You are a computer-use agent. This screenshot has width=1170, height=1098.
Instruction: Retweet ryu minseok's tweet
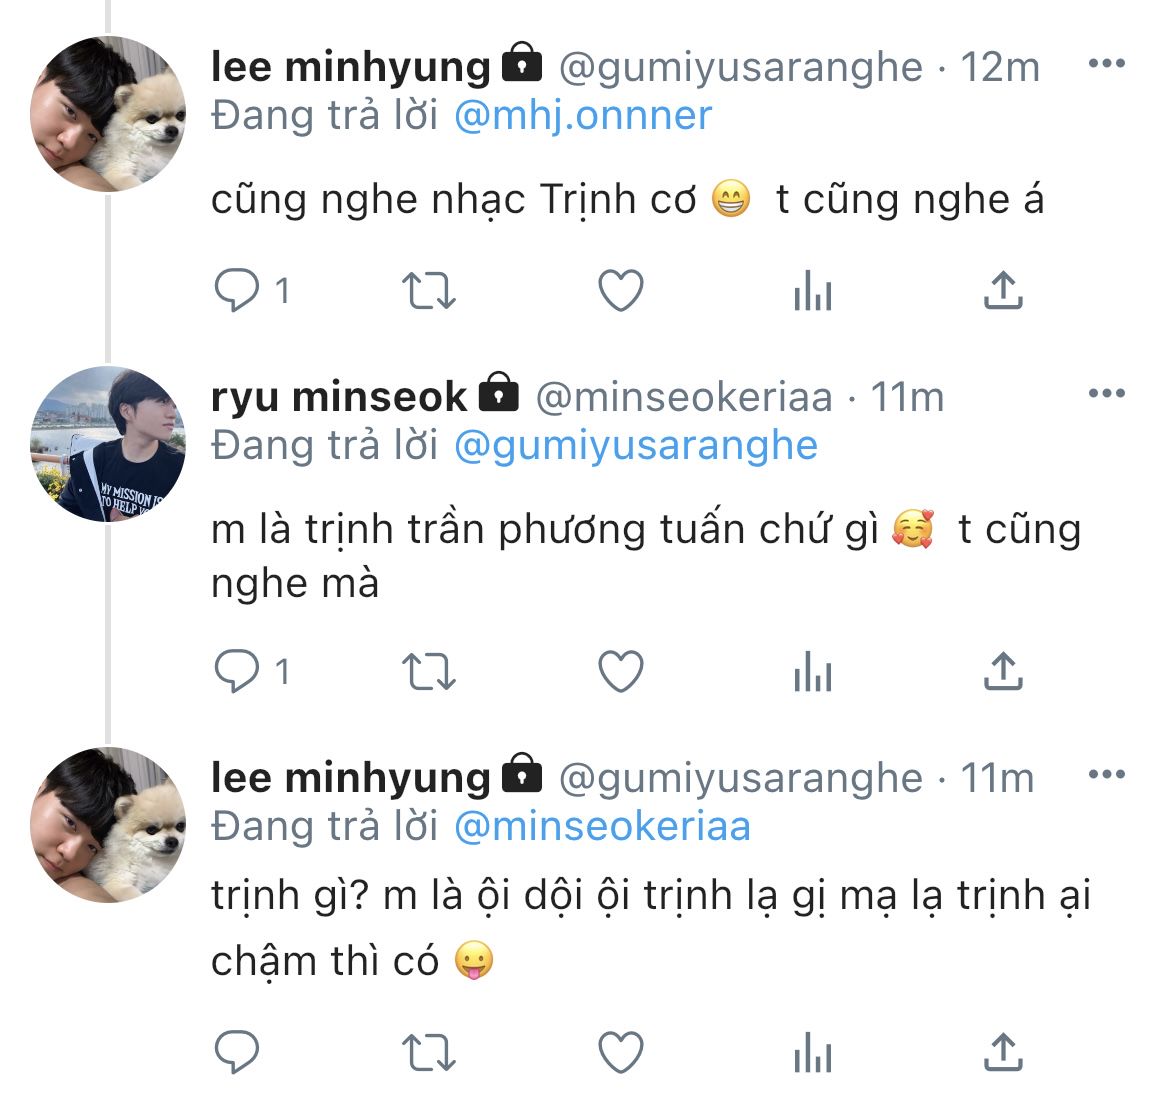tap(428, 672)
